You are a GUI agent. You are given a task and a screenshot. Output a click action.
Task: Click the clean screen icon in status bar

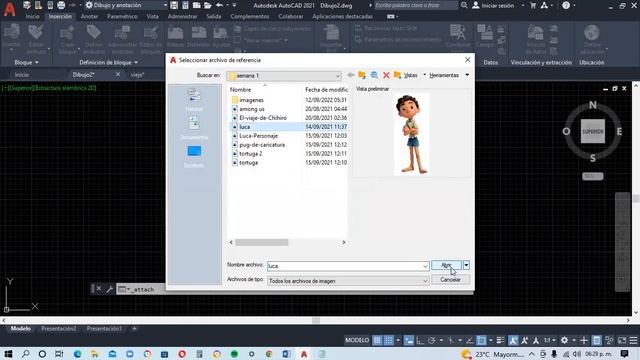pos(622,340)
